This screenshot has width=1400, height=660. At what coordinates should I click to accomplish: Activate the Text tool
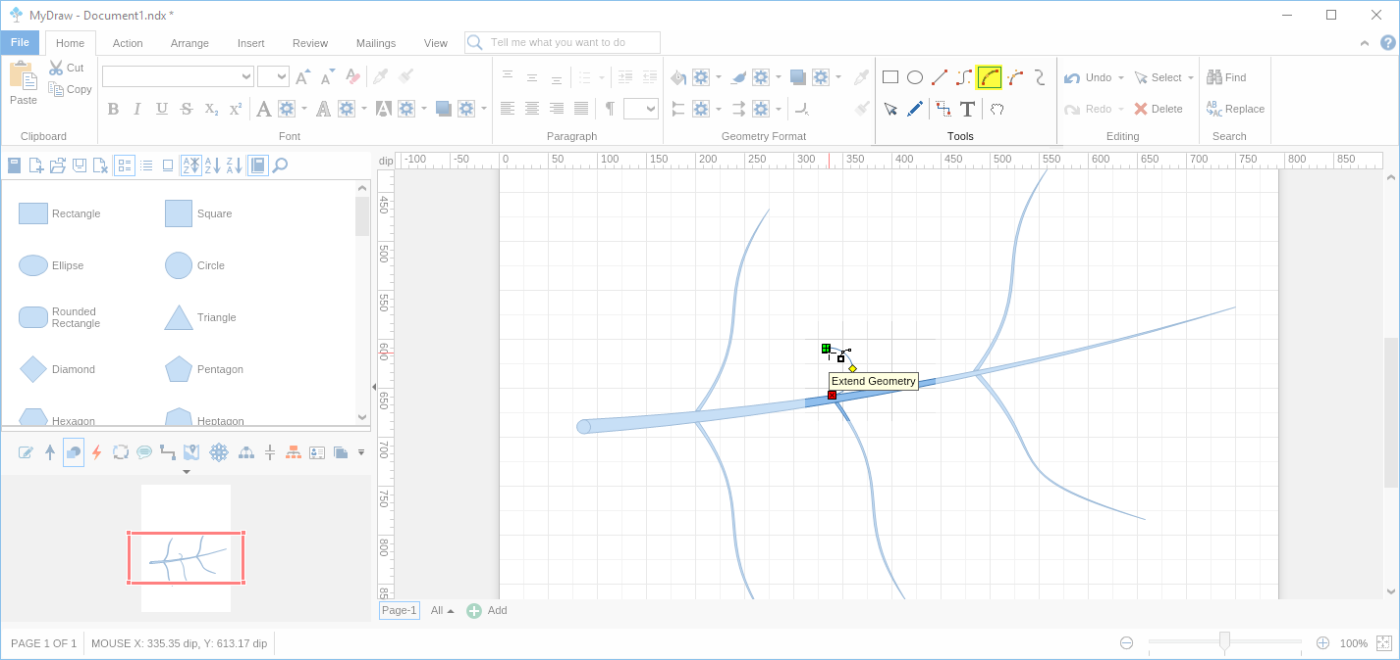(967, 109)
